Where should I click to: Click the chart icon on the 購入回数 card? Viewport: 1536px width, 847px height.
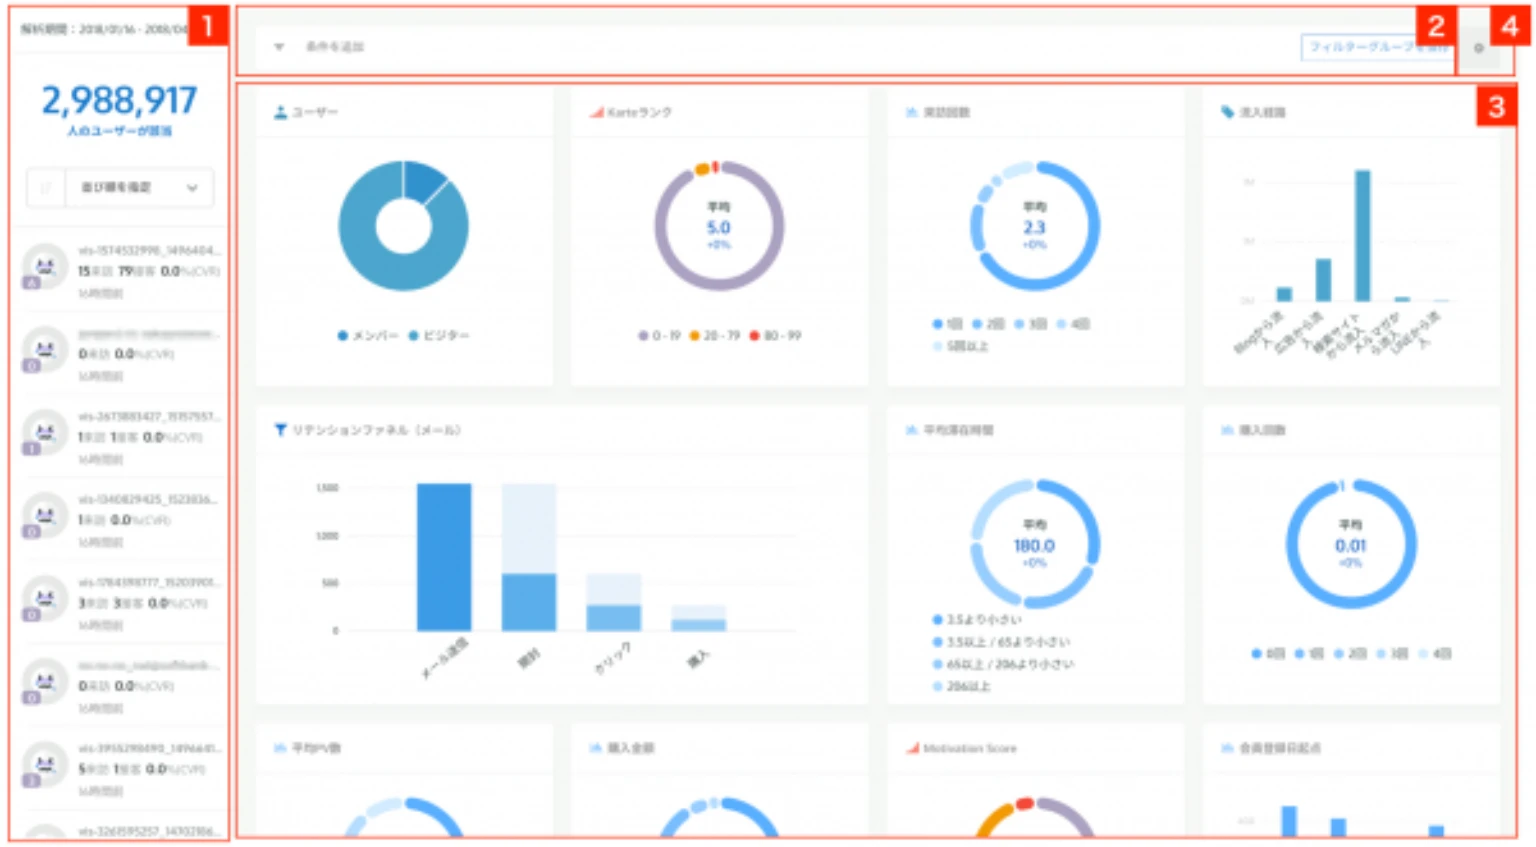click(1227, 430)
